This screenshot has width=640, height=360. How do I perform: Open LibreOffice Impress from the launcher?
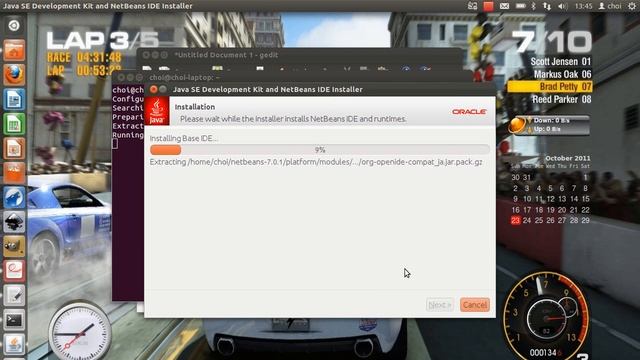point(14,148)
